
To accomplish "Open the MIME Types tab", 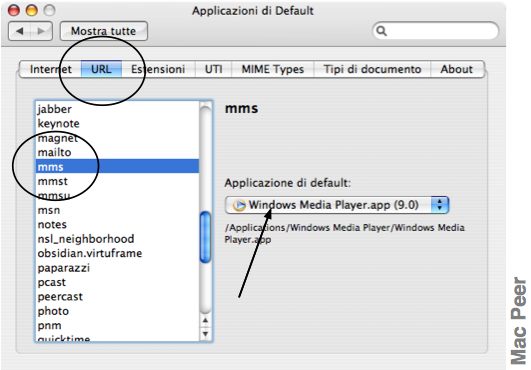I will coord(273,69).
